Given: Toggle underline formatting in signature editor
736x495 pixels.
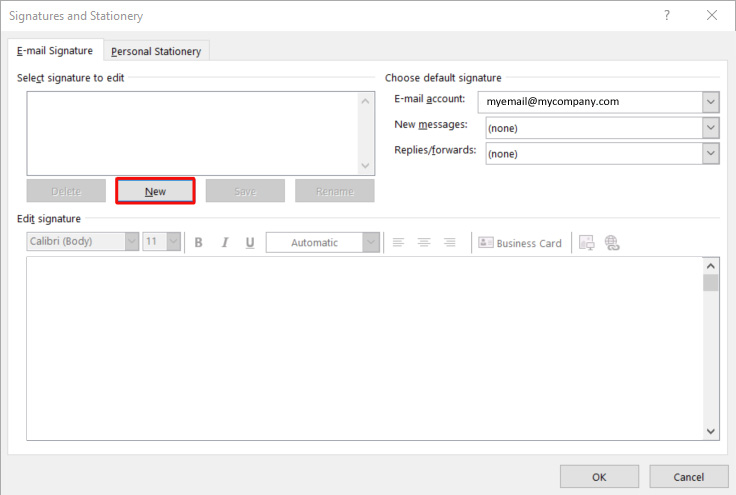Looking at the screenshot, I should (249, 243).
